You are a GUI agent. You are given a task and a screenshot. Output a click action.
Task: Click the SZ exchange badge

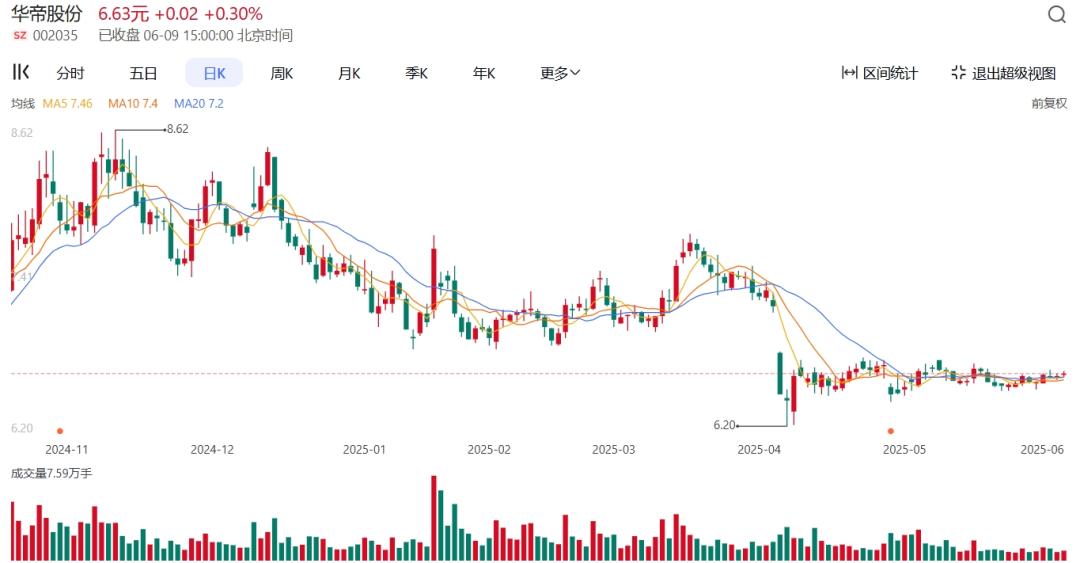click(x=20, y=35)
